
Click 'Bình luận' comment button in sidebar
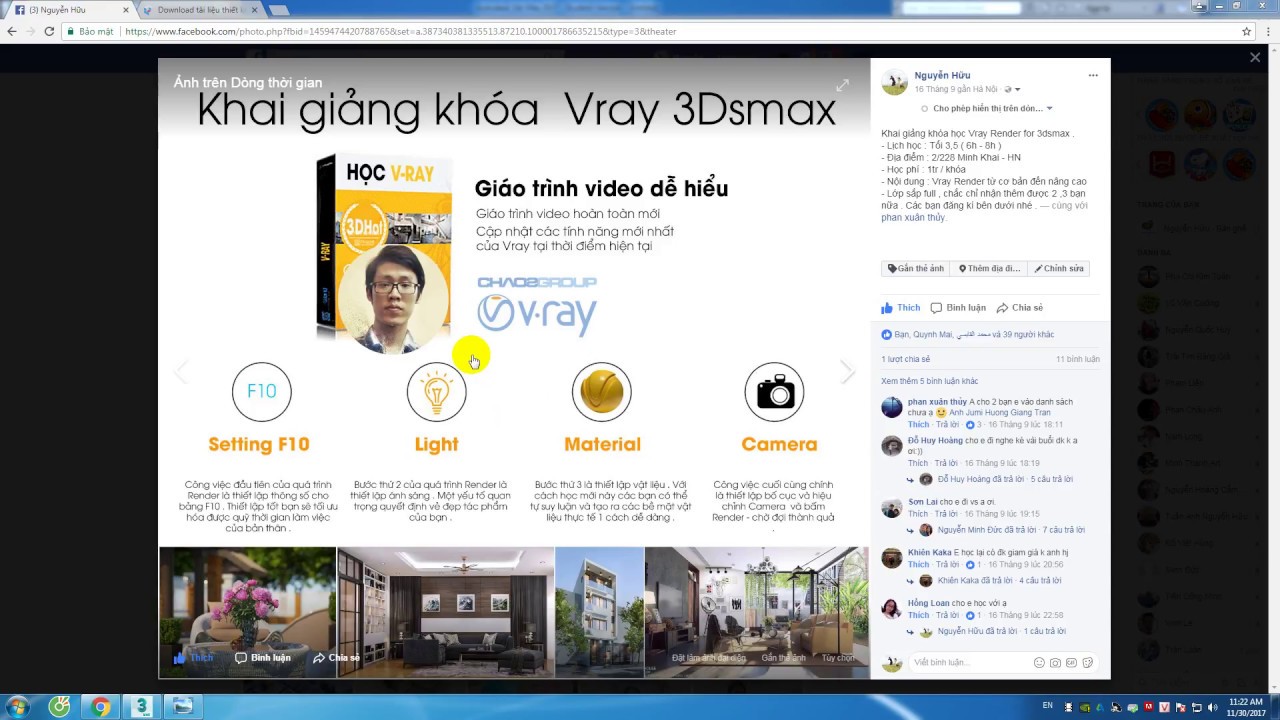tap(958, 308)
